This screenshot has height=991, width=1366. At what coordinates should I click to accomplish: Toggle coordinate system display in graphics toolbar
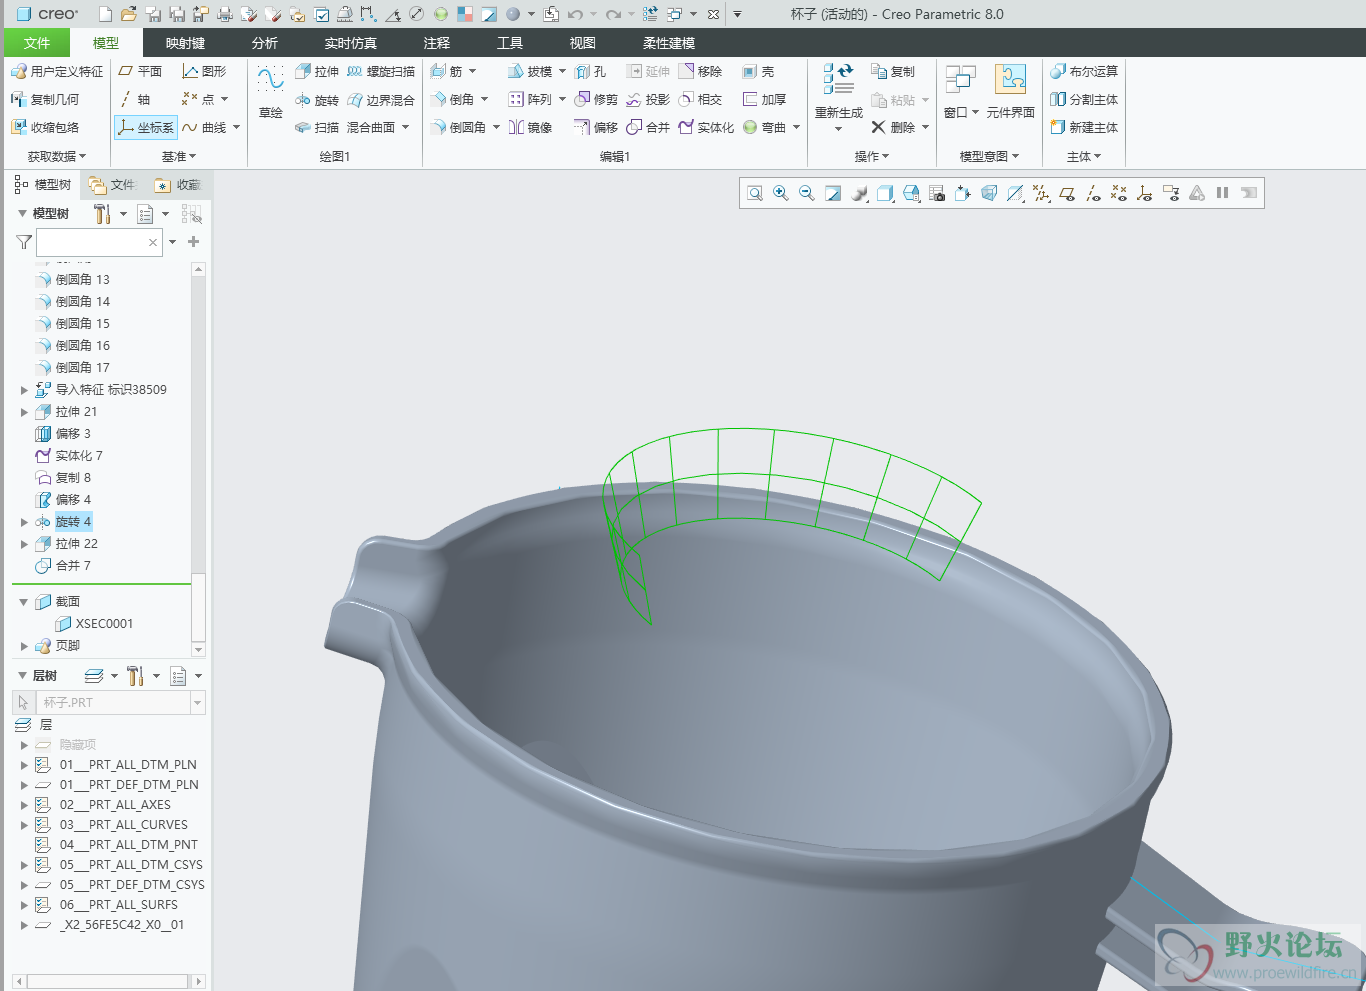coord(1145,193)
